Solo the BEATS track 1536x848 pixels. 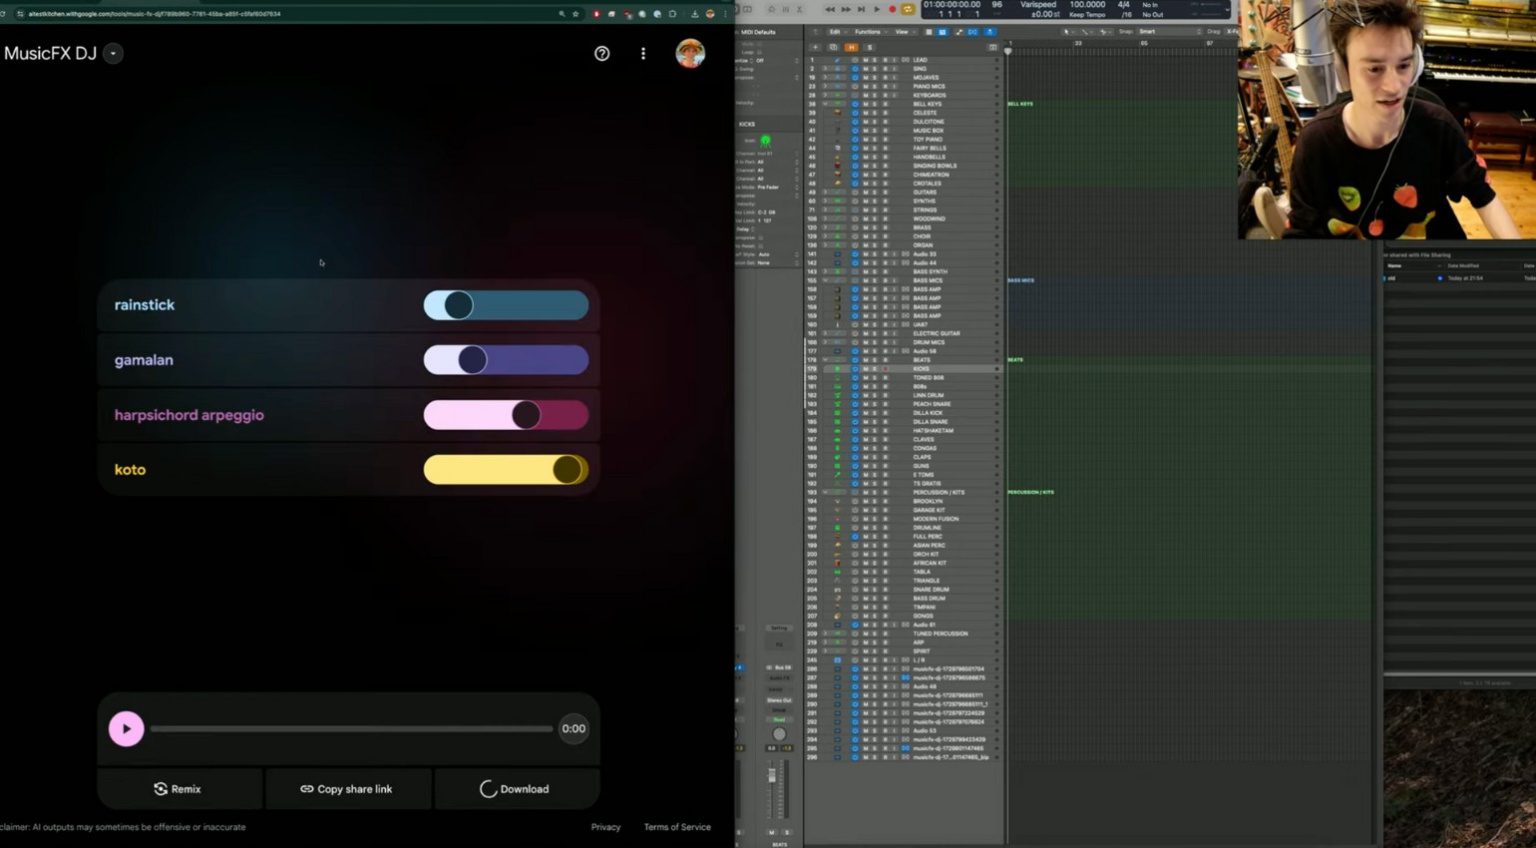click(x=874, y=360)
